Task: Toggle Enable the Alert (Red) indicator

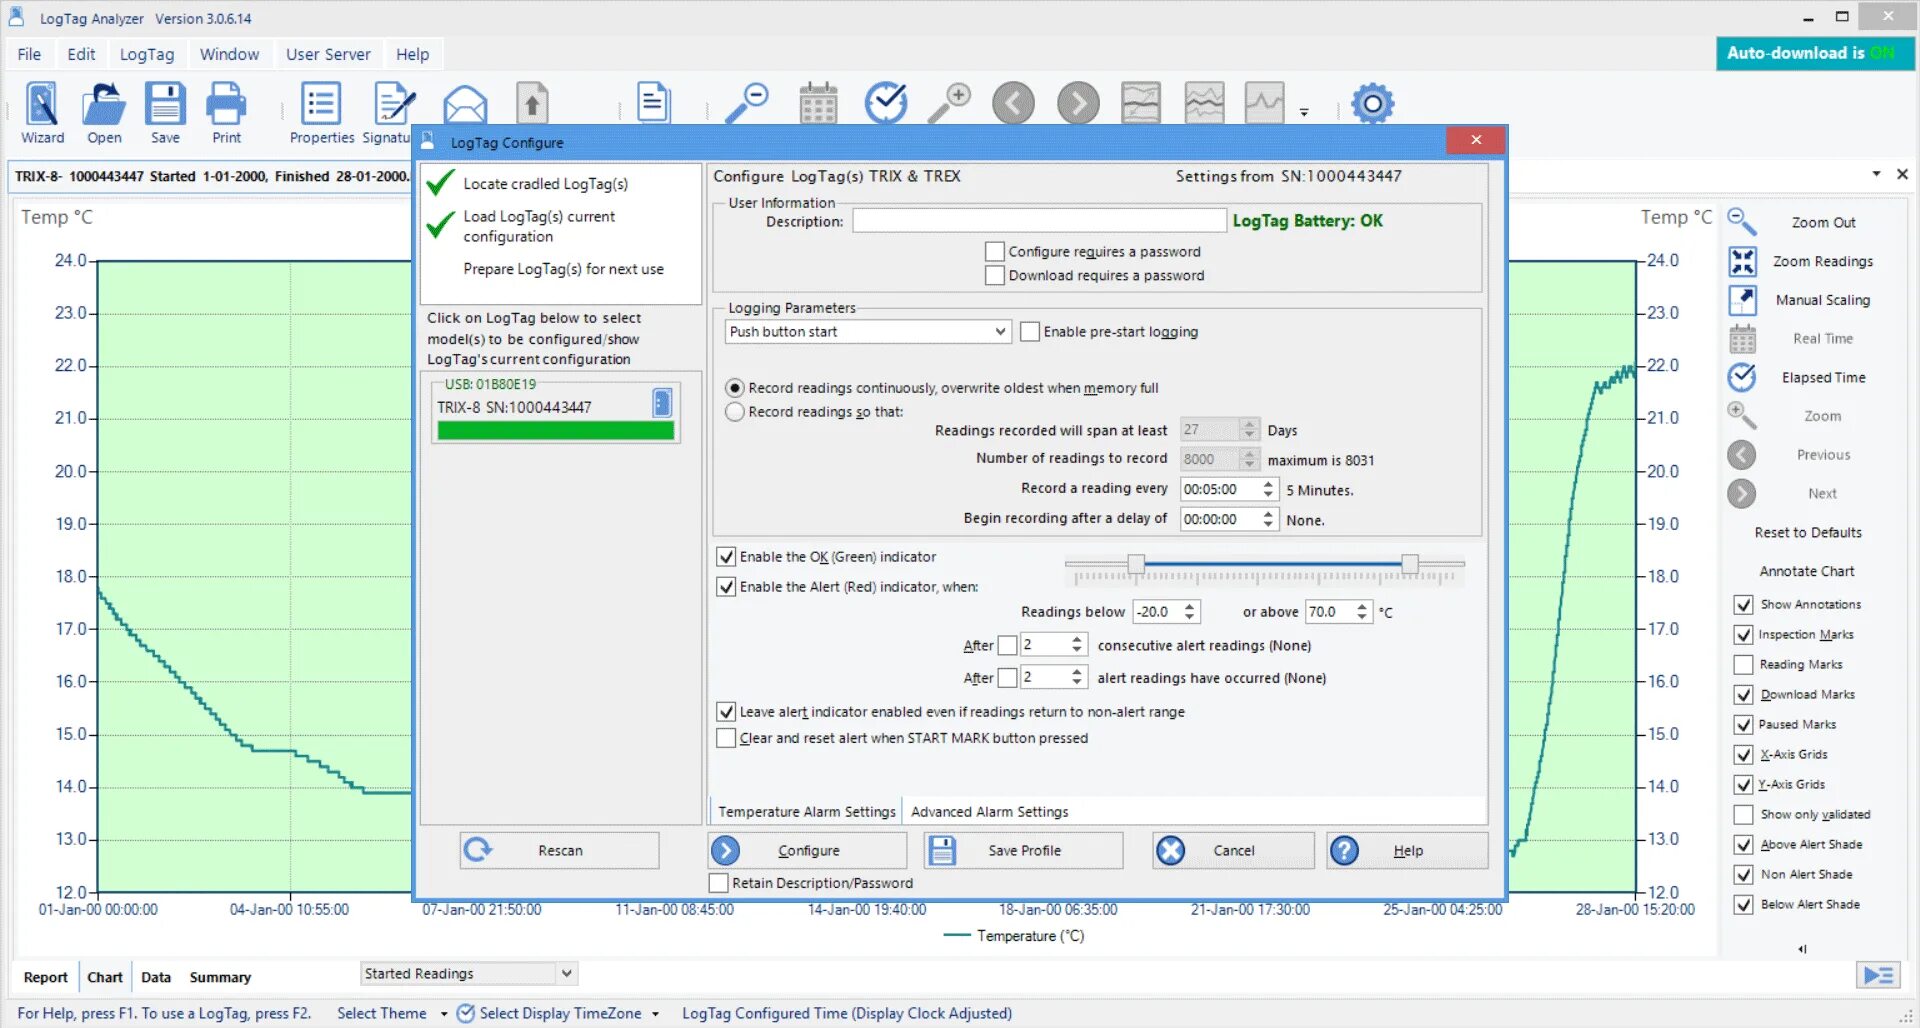Action: (726, 586)
